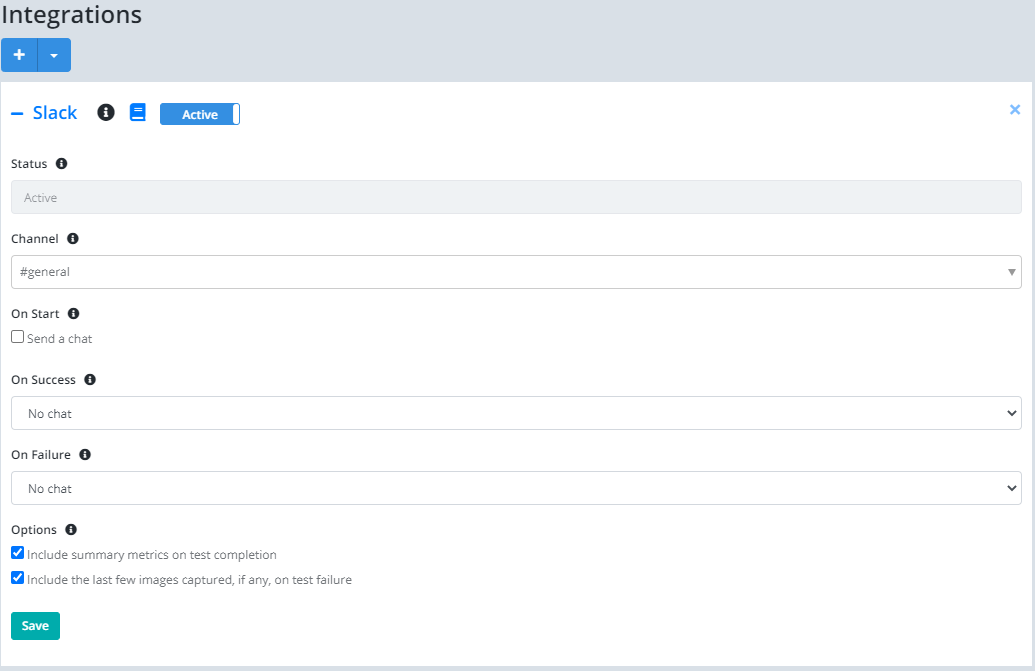The width and height of the screenshot is (1035, 671).
Task: Click the info icon next to On Success
Action: (90, 379)
